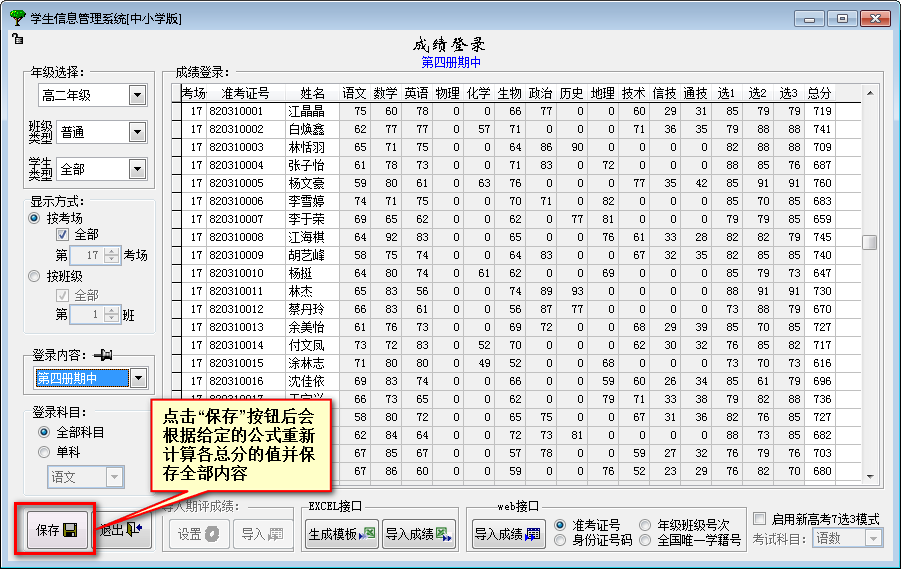Click the 保存 (Save) button with floppy icon
Viewport: 901px width, 569px height.
click(56, 531)
